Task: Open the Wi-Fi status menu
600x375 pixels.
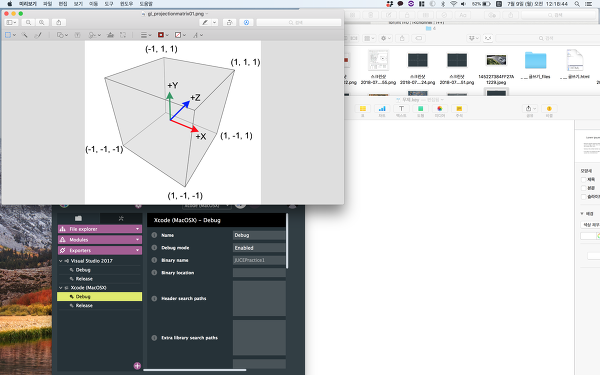Action: click(453, 4)
